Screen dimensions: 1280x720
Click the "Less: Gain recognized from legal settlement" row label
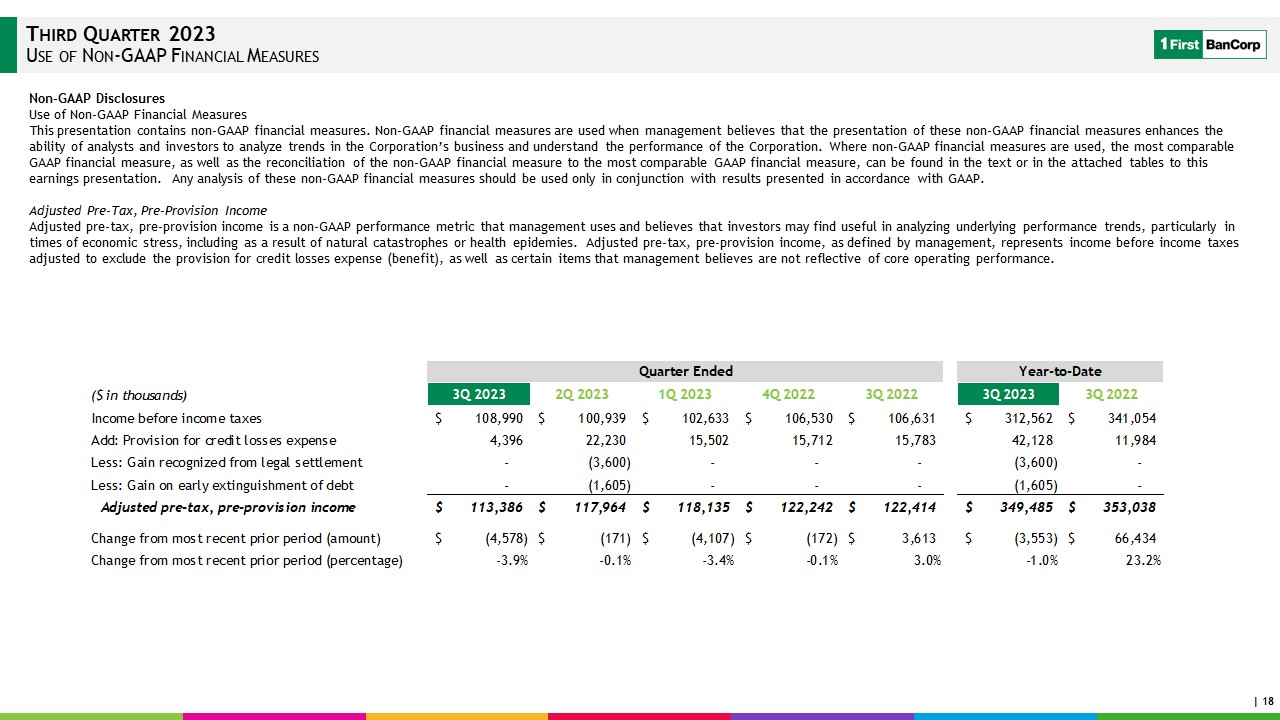coord(227,462)
